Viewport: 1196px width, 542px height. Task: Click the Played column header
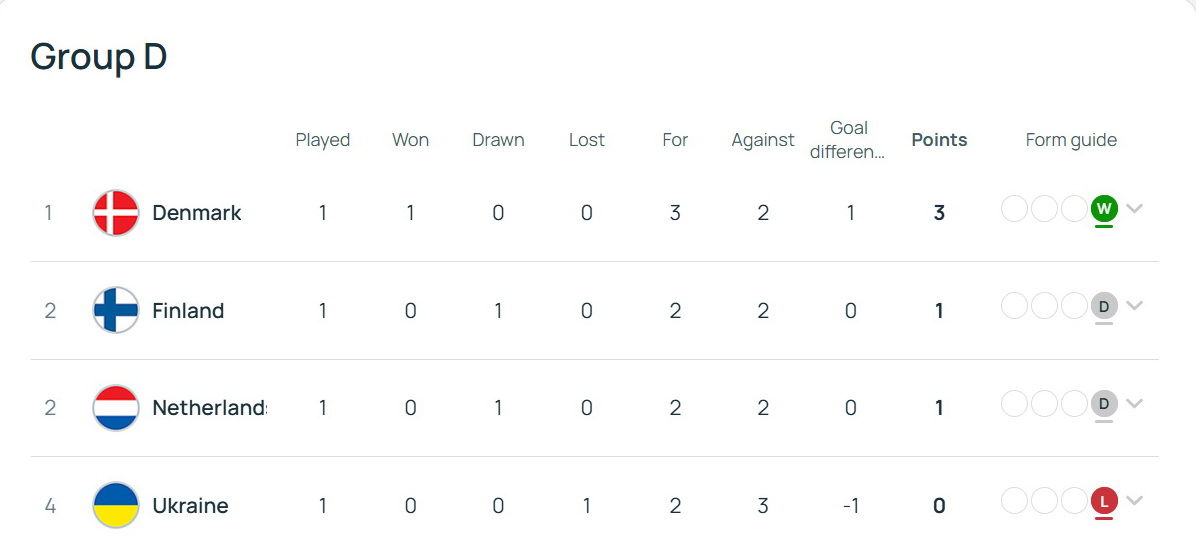pos(323,140)
